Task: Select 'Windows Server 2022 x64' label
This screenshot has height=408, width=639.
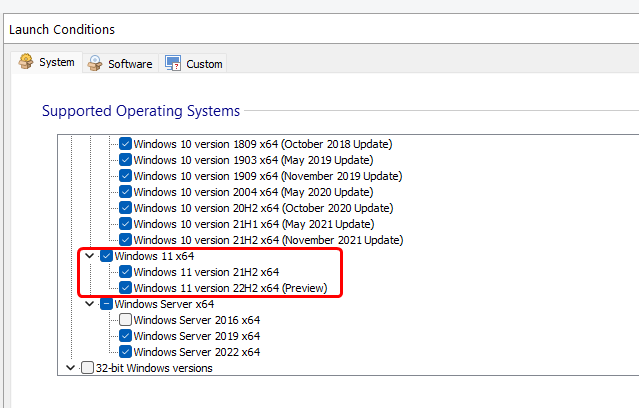Action: click(197, 352)
